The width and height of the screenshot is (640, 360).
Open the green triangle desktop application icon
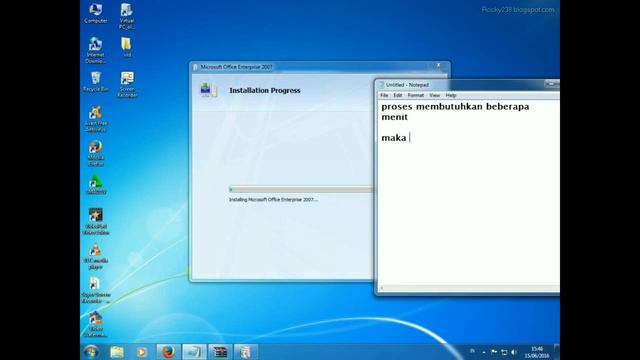coord(96,184)
